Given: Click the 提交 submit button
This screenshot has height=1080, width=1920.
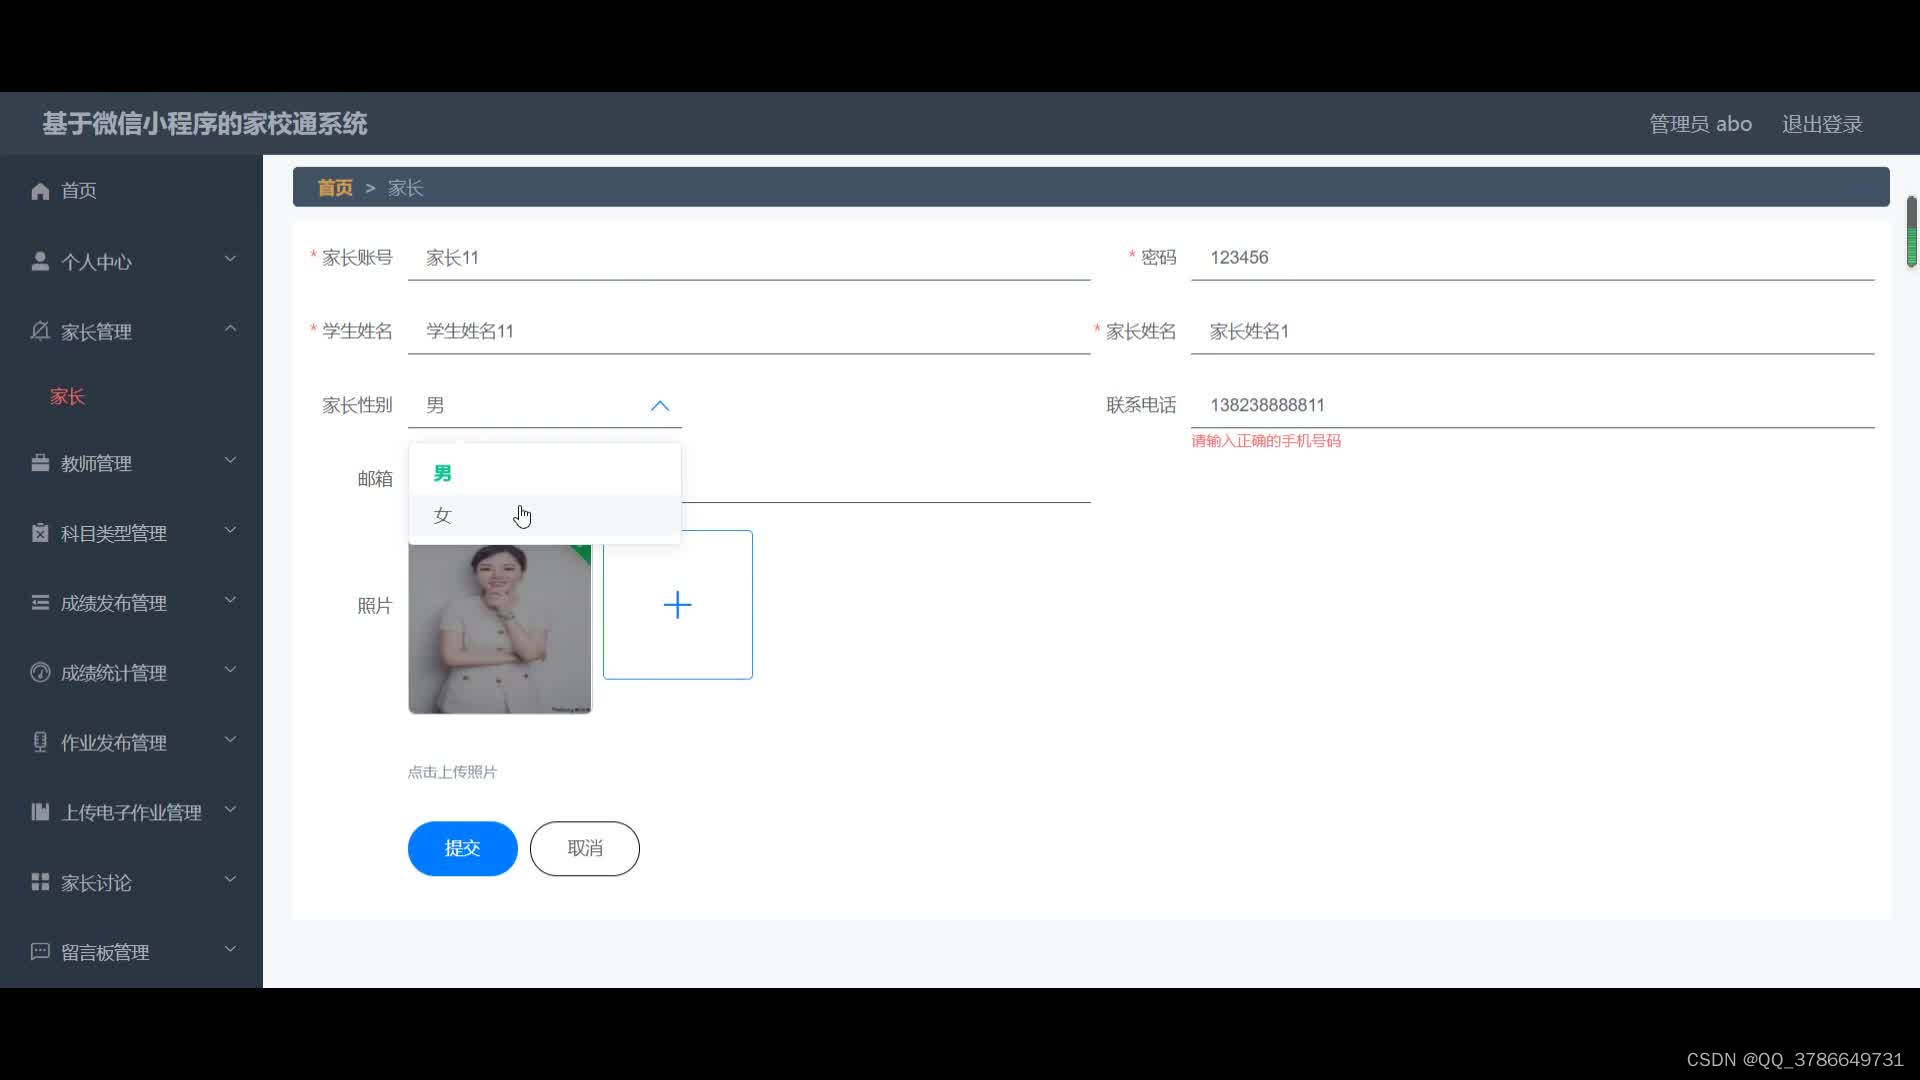Looking at the screenshot, I should [462, 847].
